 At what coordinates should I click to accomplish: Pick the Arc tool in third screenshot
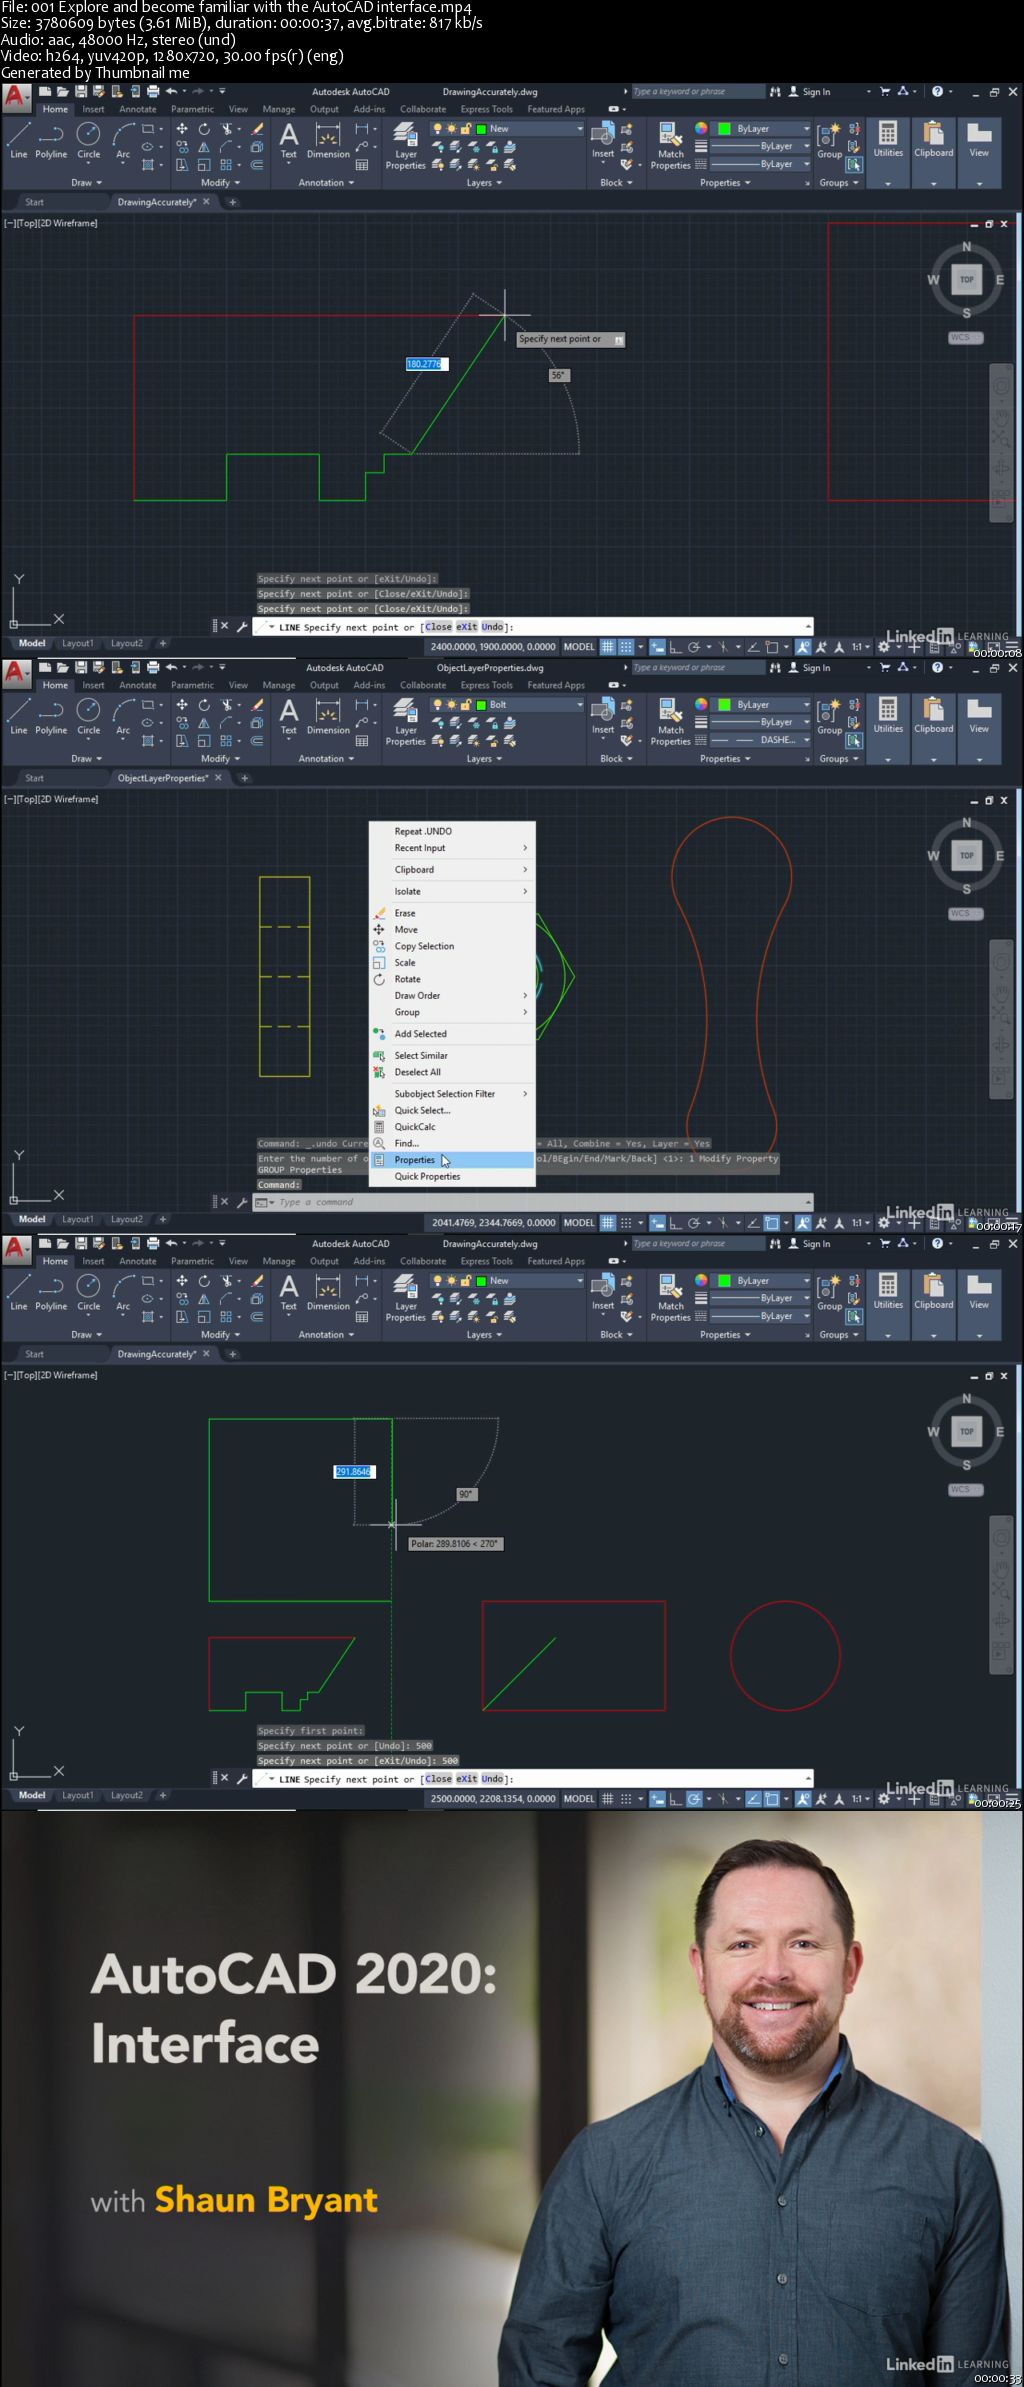coord(123,1292)
